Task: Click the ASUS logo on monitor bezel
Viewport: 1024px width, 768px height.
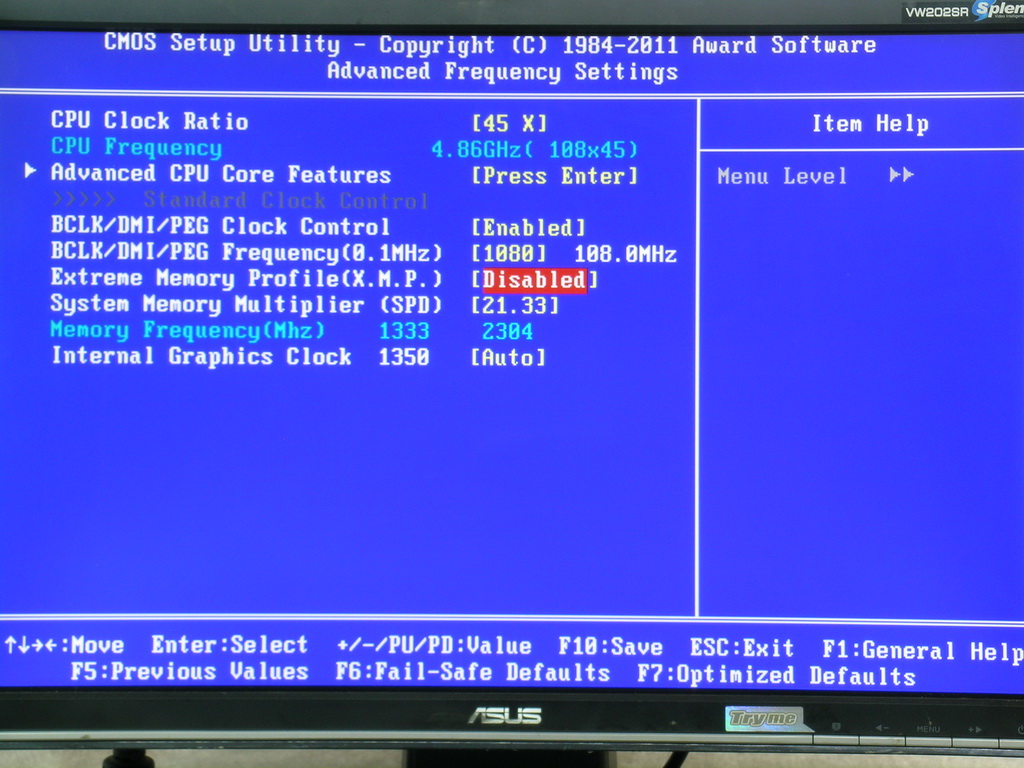Action: pos(505,716)
